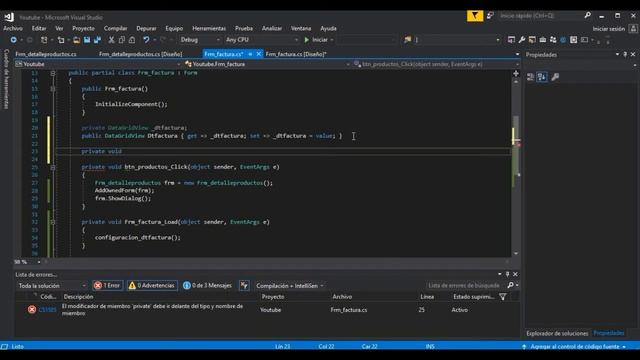Open the Youtube project navigation dropdown
Image resolution: width=640 pixels, height=360 pixels.
click(x=98, y=64)
